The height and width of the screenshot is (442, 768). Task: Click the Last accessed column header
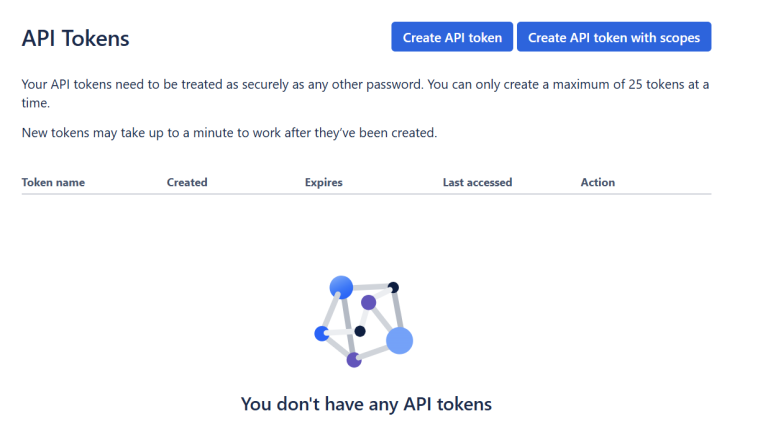(477, 182)
